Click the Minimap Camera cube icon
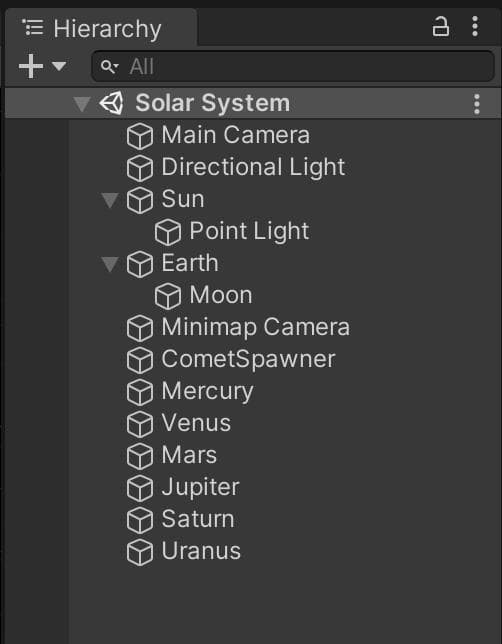This screenshot has height=644, width=502. click(x=140, y=329)
